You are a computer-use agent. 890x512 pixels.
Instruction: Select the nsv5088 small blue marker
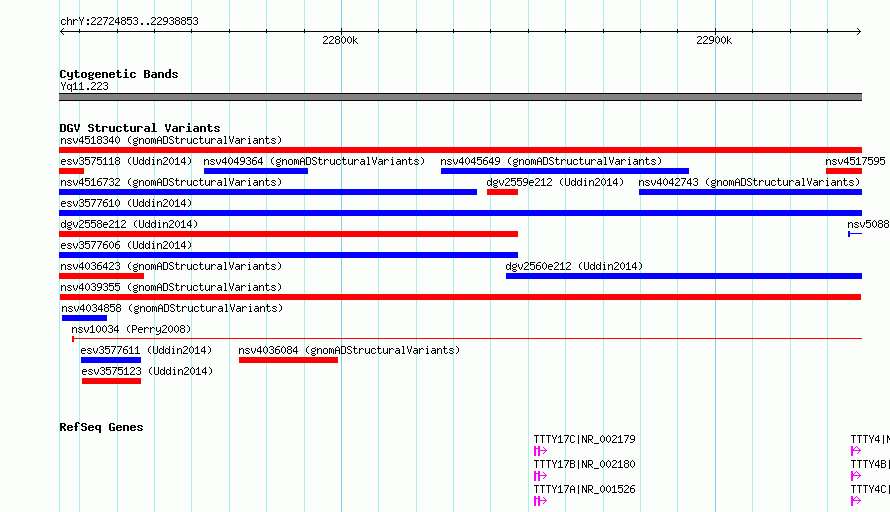tap(855, 234)
